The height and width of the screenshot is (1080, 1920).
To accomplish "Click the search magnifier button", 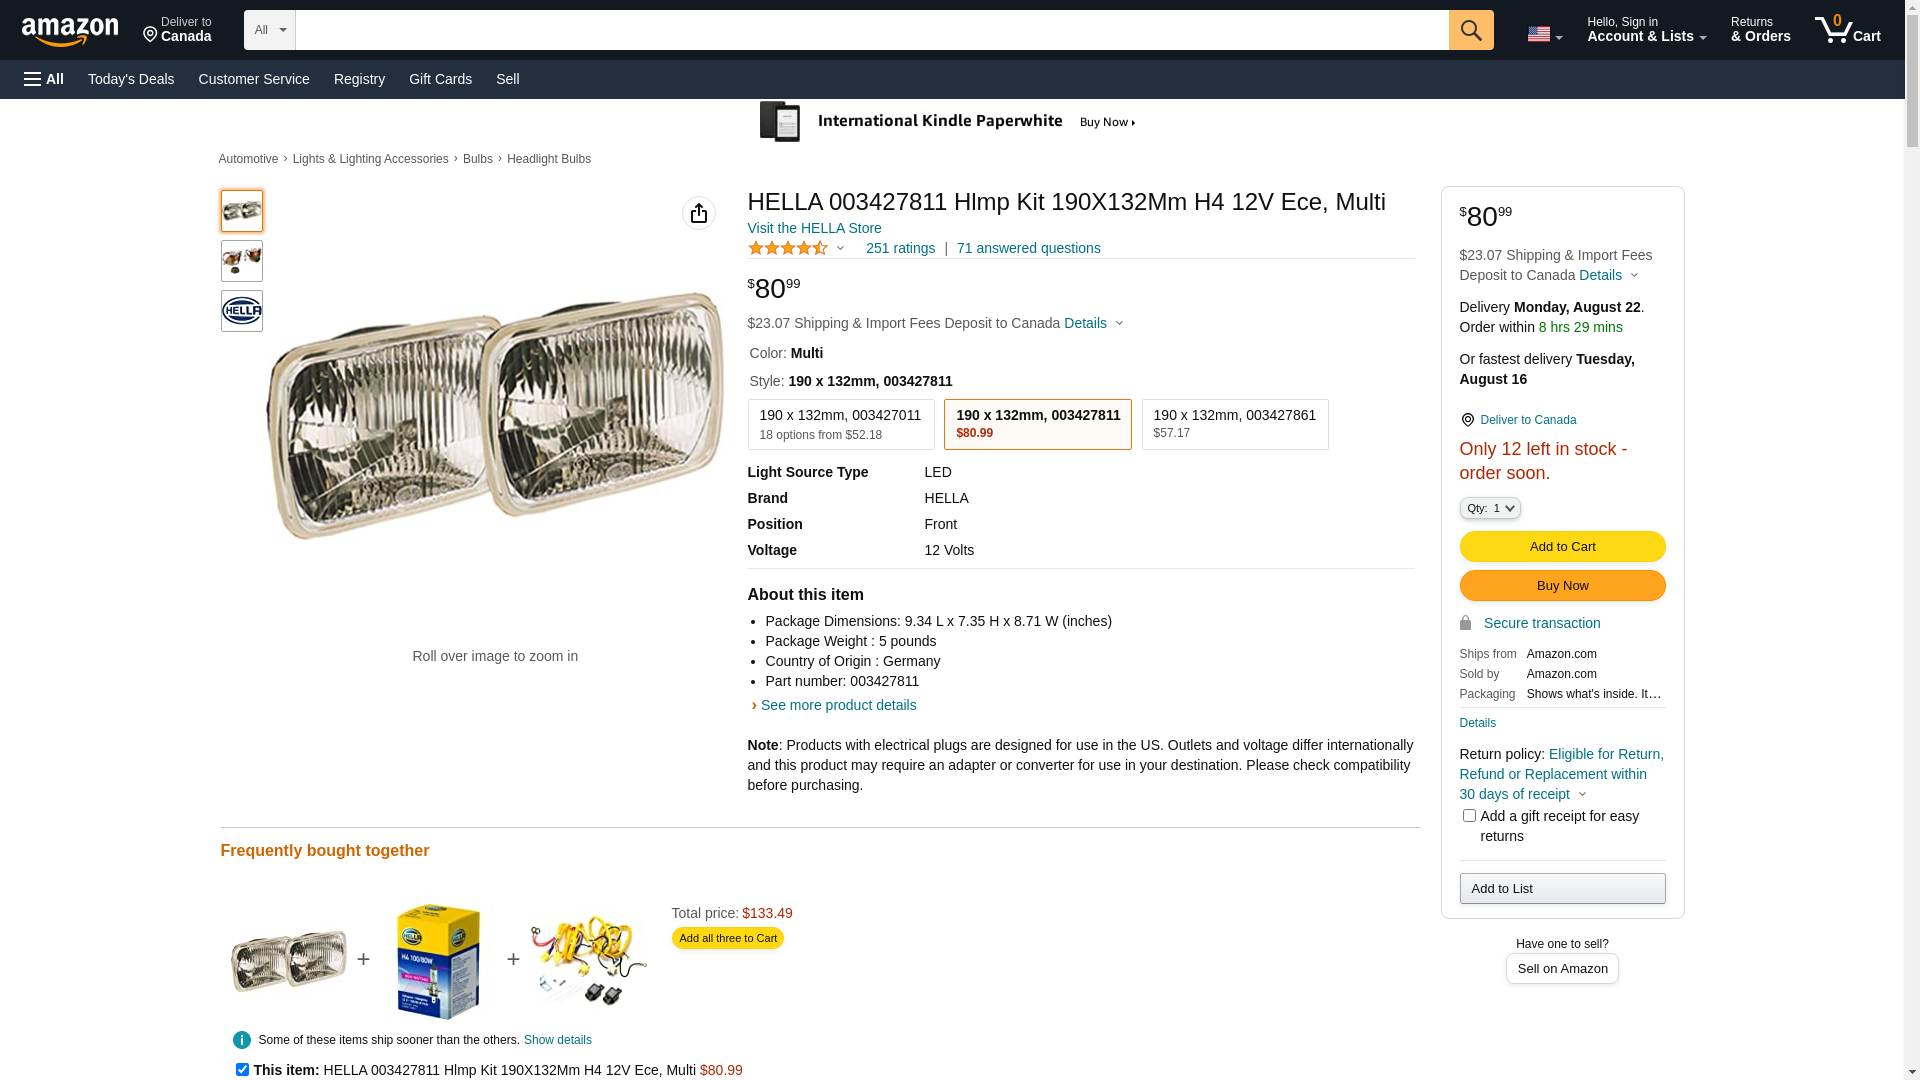I will 1471,30.
